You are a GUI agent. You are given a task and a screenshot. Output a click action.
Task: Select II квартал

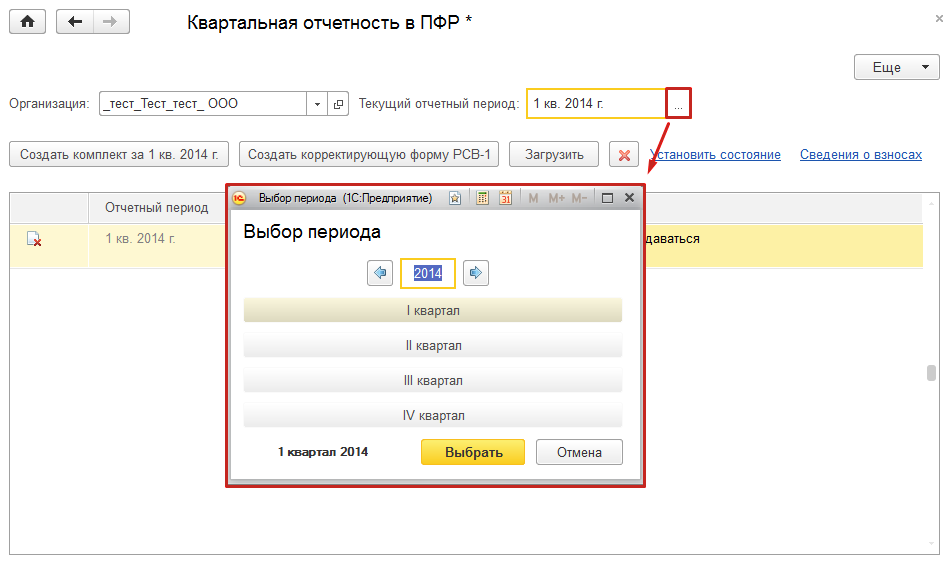coord(433,346)
